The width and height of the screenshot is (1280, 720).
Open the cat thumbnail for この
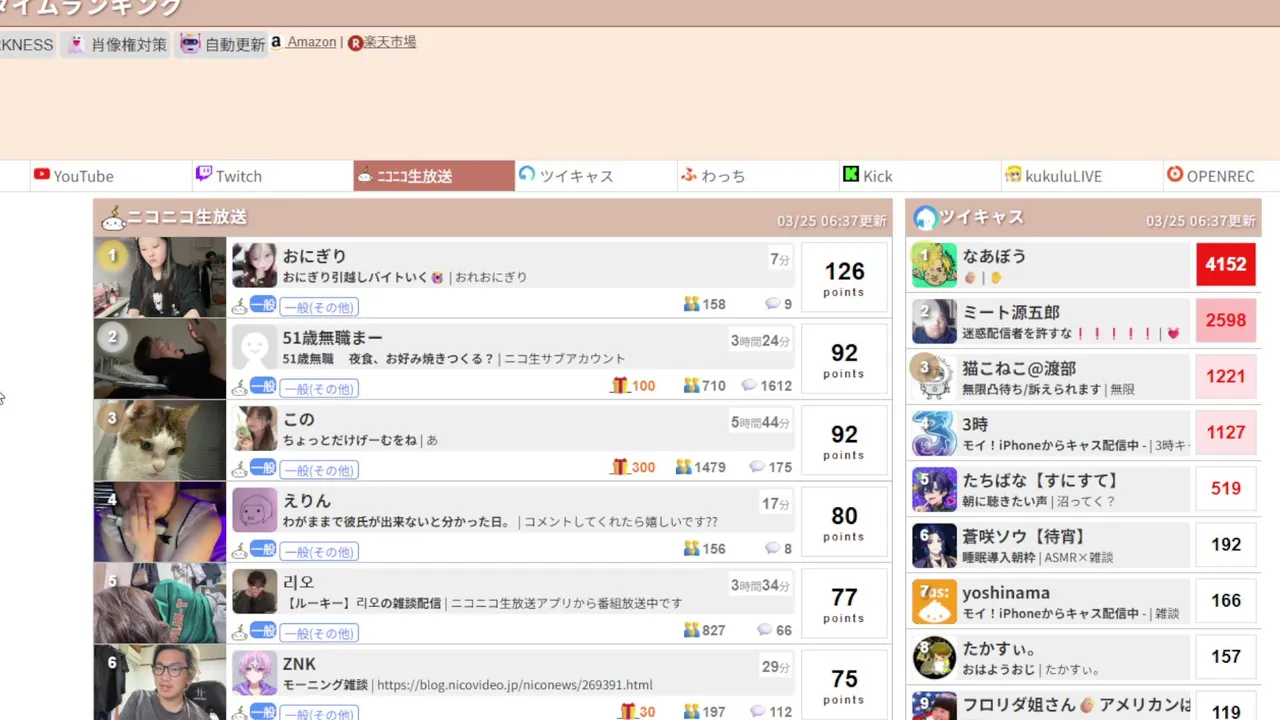point(160,441)
